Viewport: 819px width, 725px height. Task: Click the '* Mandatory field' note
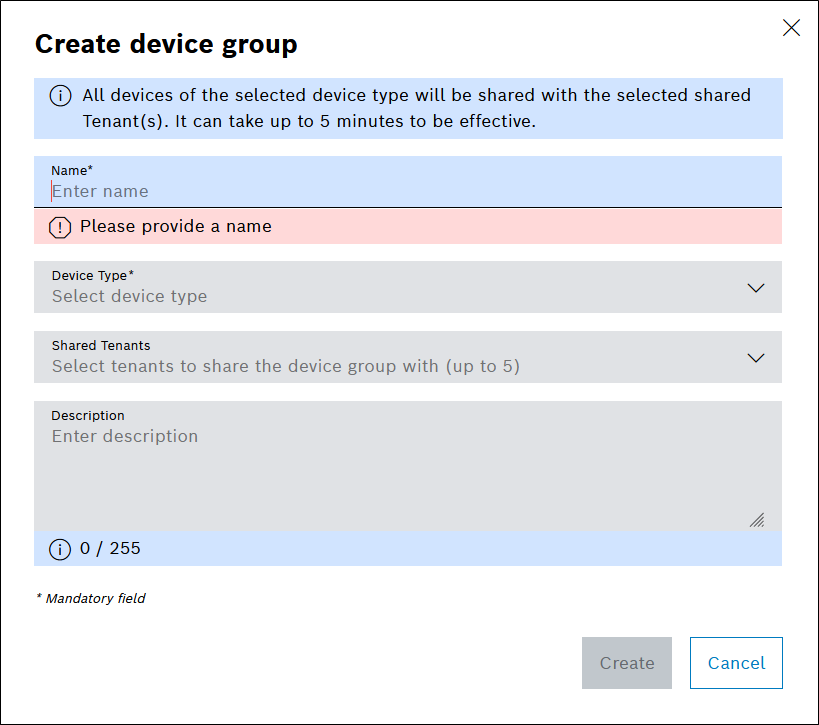coord(91,598)
